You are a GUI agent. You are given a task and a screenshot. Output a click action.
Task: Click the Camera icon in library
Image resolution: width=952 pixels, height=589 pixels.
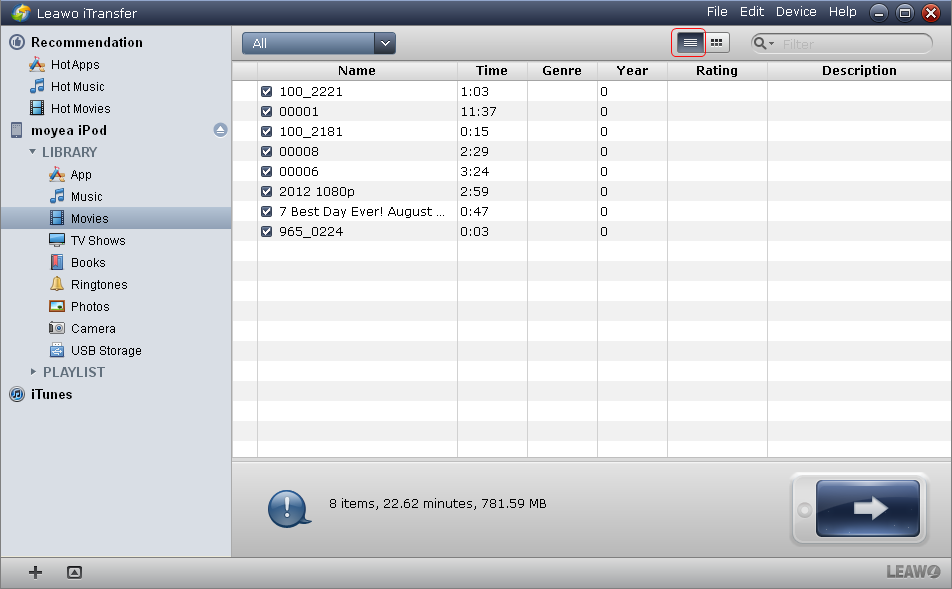coord(57,328)
